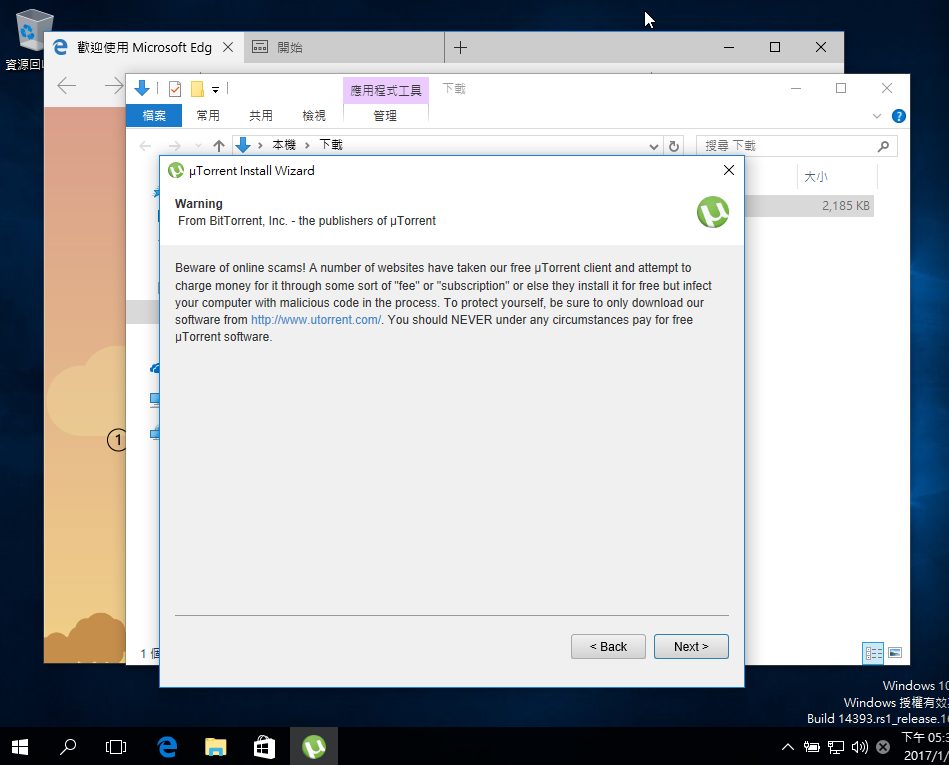Close the 歡迎使用 Microsoft Edge tab

(228, 47)
